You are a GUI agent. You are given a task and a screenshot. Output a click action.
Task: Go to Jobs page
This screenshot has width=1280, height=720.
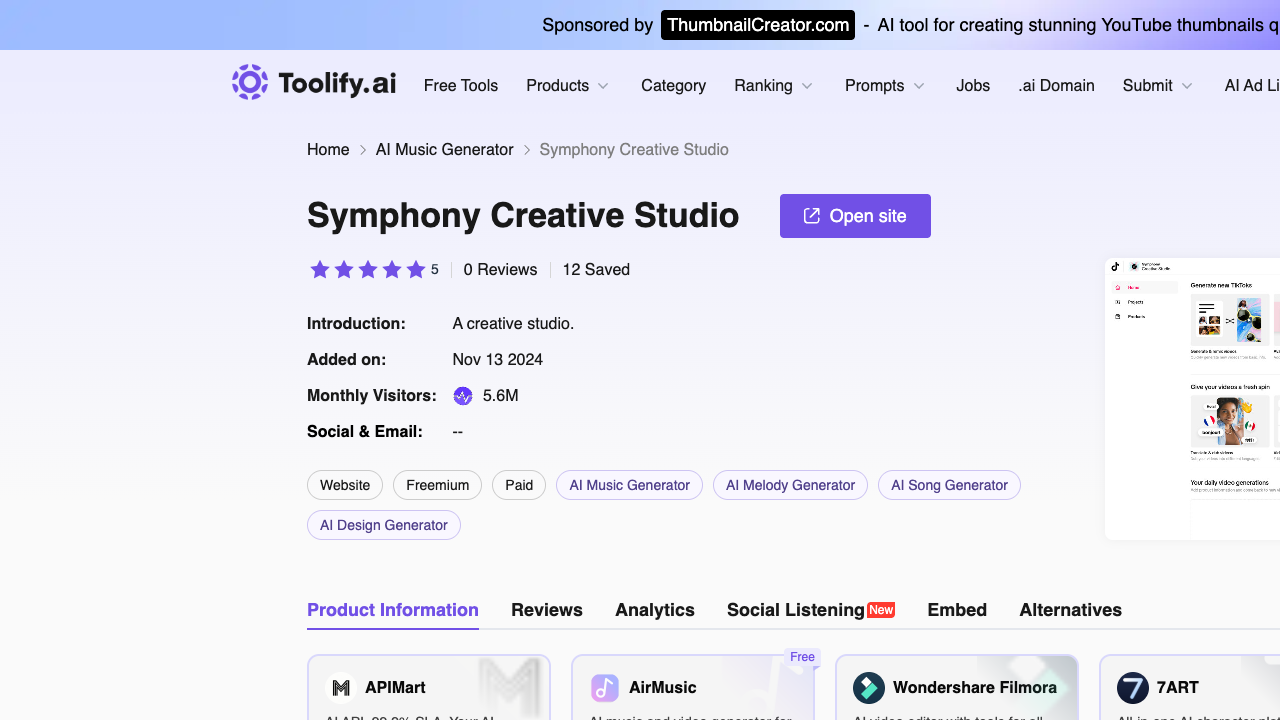point(973,86)
